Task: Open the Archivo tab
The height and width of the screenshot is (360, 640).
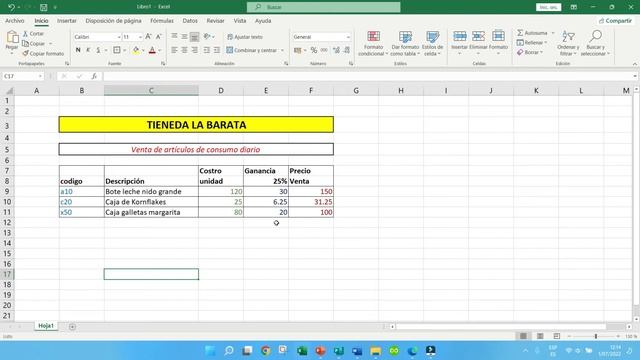Action: point(15,20)
